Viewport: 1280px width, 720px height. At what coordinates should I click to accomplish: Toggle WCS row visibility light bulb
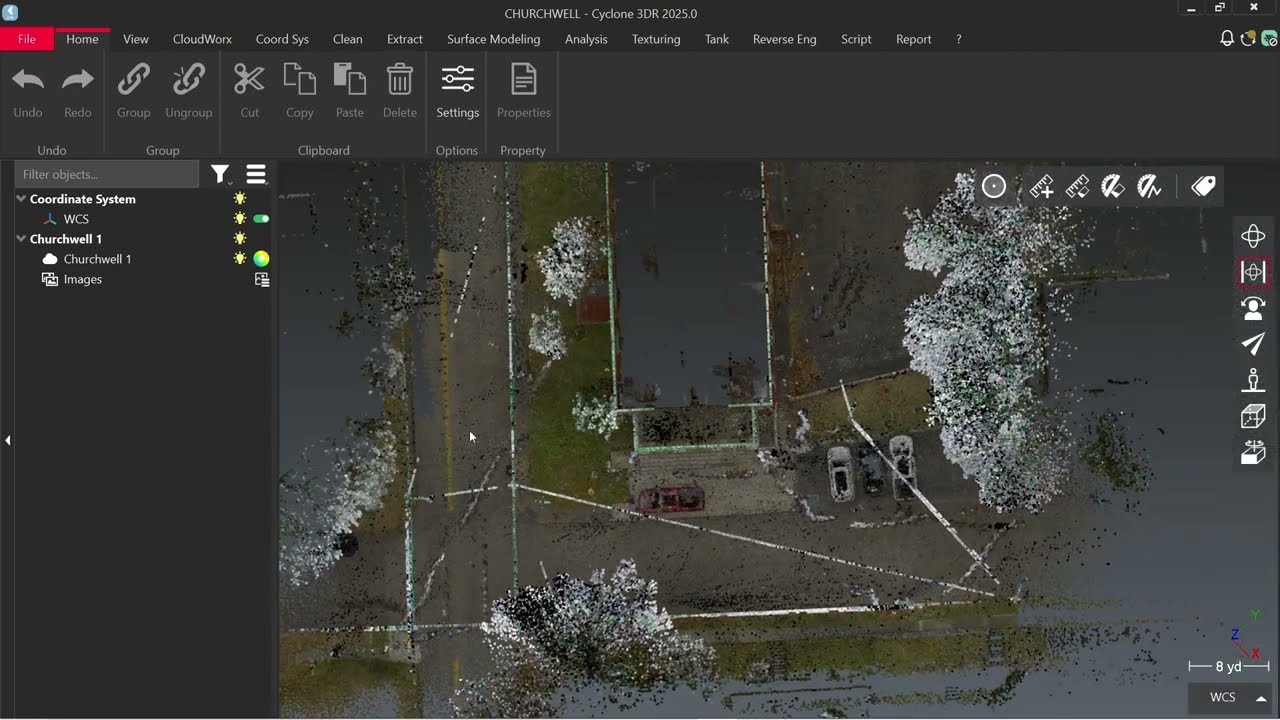coord(240,219)
